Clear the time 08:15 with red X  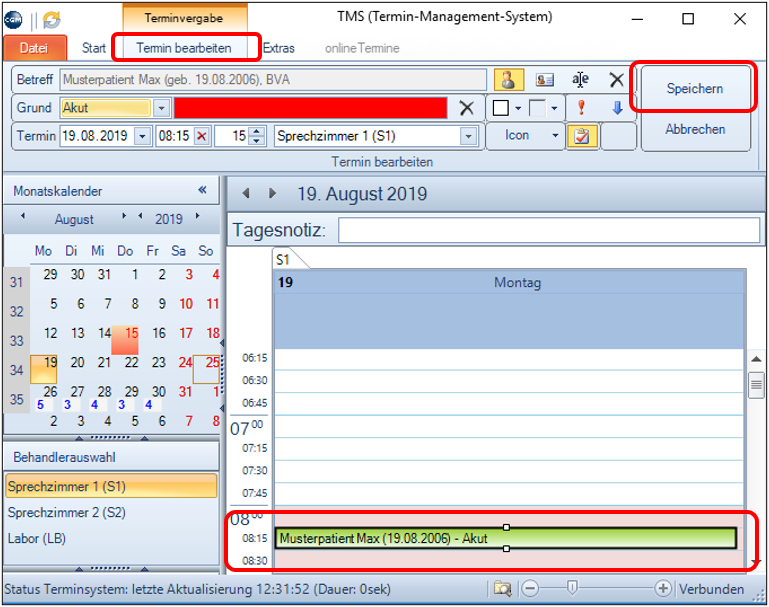(201, 136)
